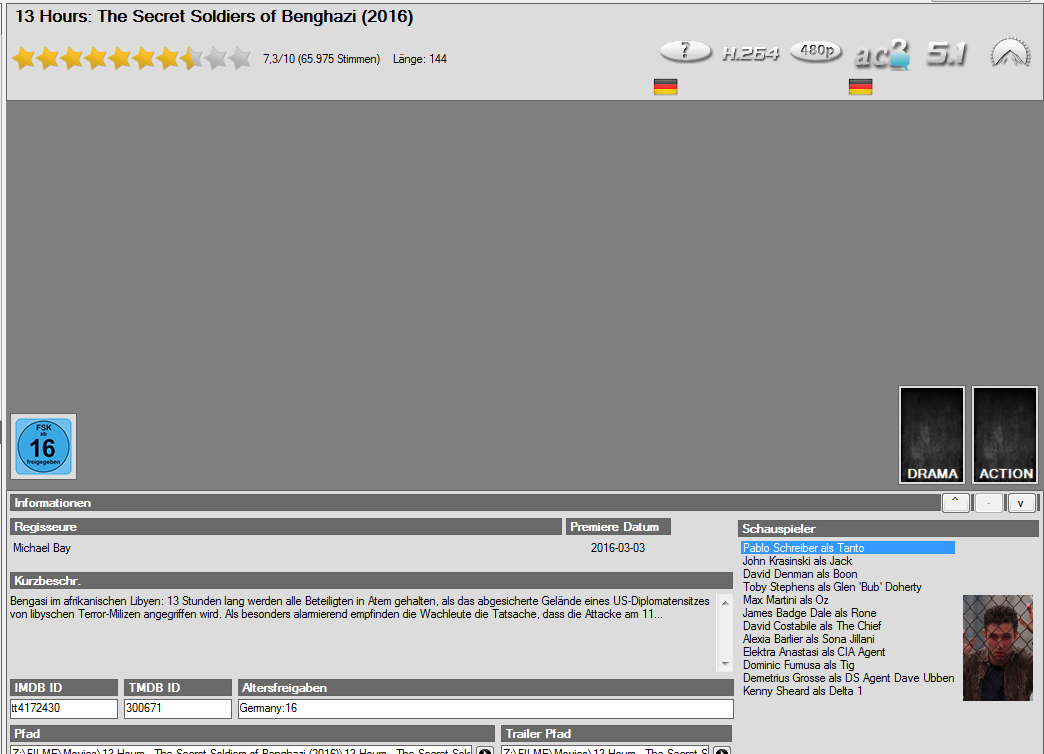Image resolution: width=1044 pixels, height=754 pixels.
Task: Click the 'Pfad' section header
Action: click(252, 733)
